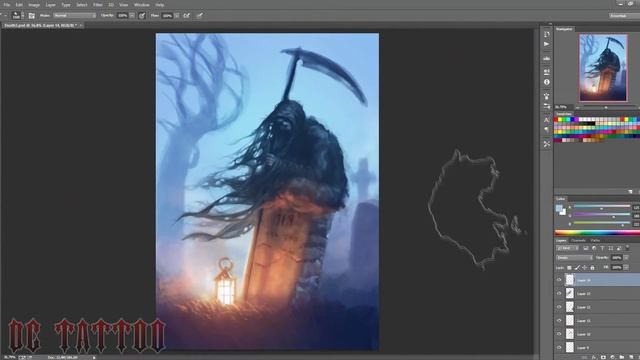Screen dimensions: 640x360
Task: Turn layer filtering on or off
Action: tap(627, 247)
